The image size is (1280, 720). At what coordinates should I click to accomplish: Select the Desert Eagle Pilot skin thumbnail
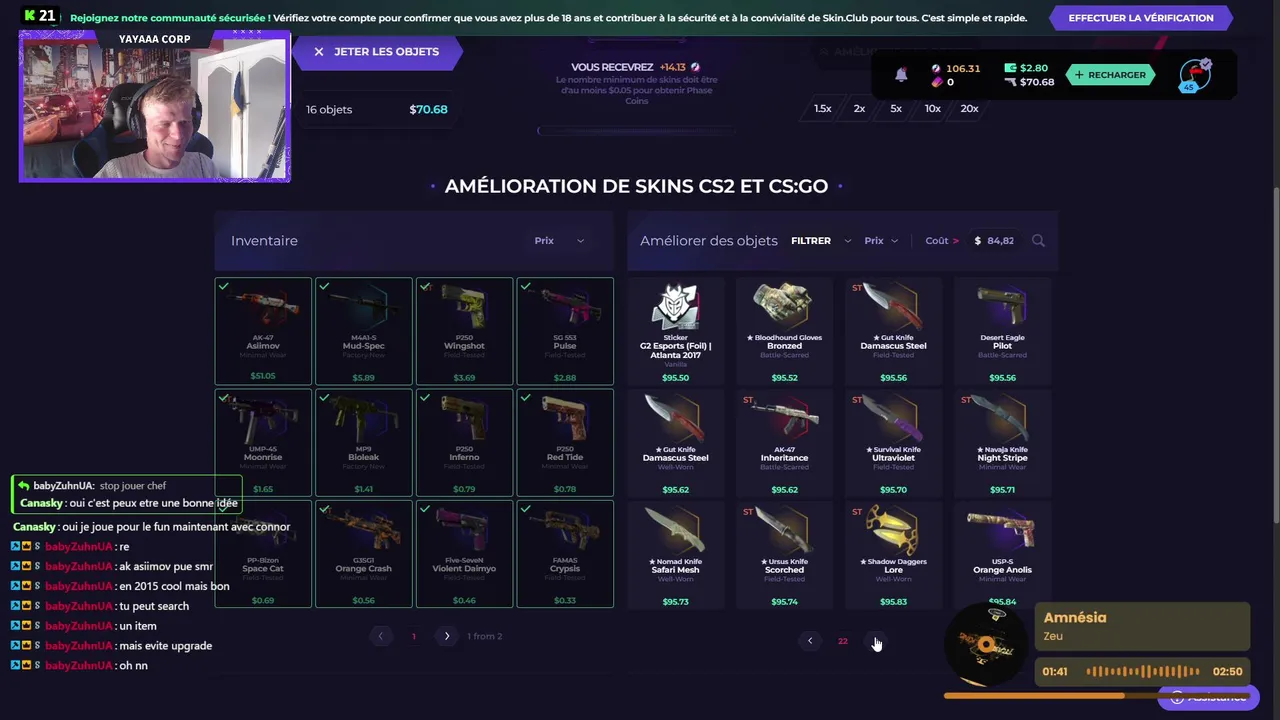point(1002,331)
